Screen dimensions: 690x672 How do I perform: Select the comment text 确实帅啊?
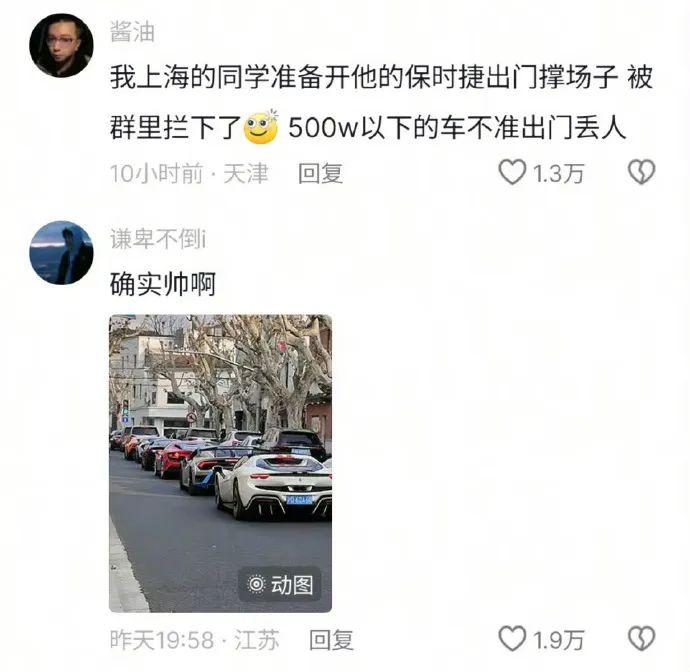click(x=163, y=285)
